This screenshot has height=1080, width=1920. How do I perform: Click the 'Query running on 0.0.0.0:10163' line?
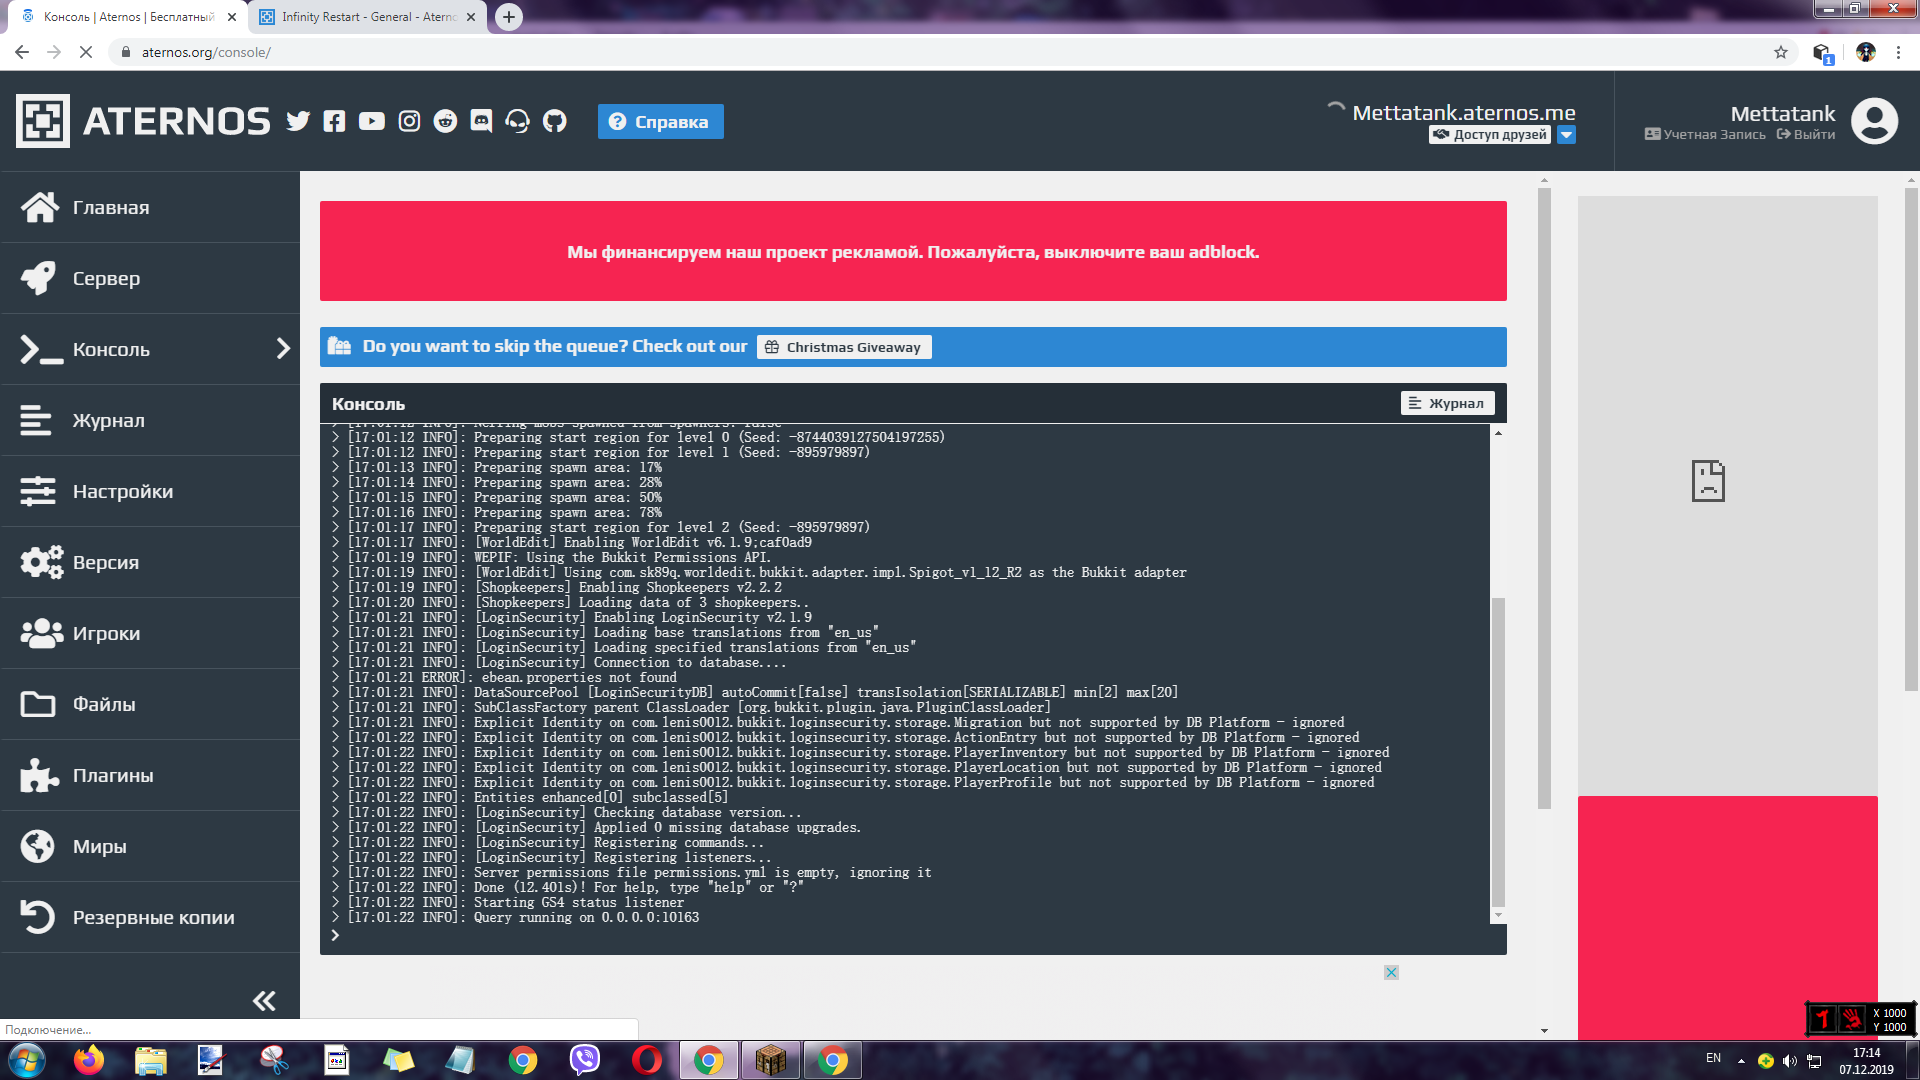click(516, 917)
